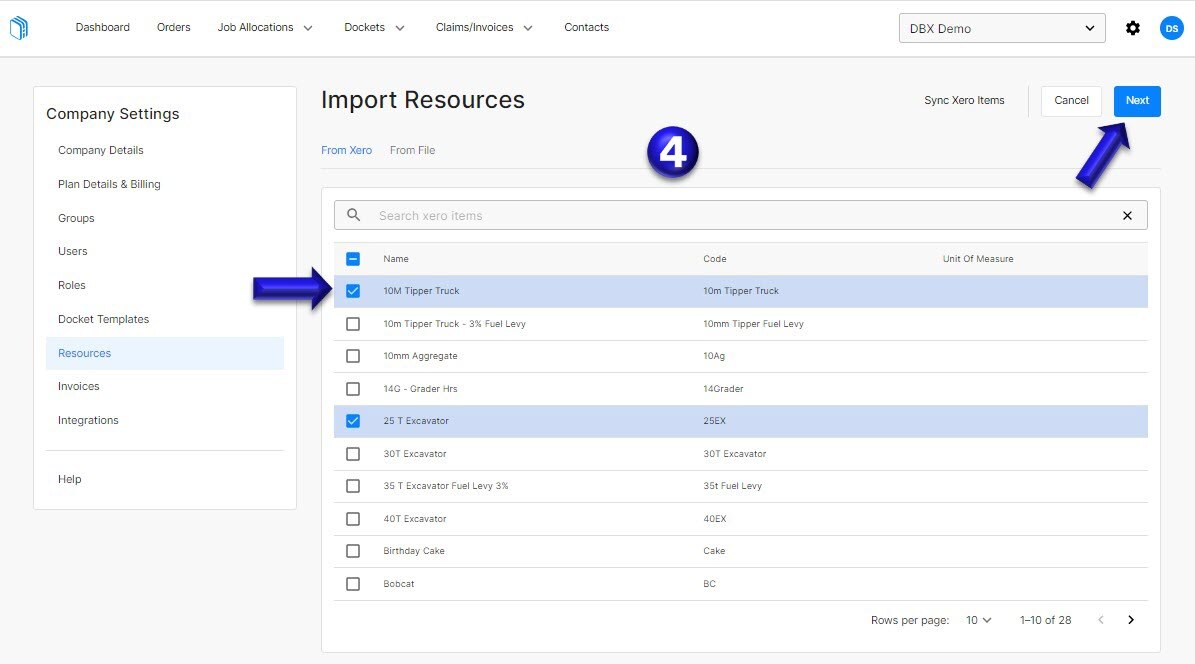Go to the next page of Xero items
This screenshot has height=664, width=1195.
click(1131, 620)
